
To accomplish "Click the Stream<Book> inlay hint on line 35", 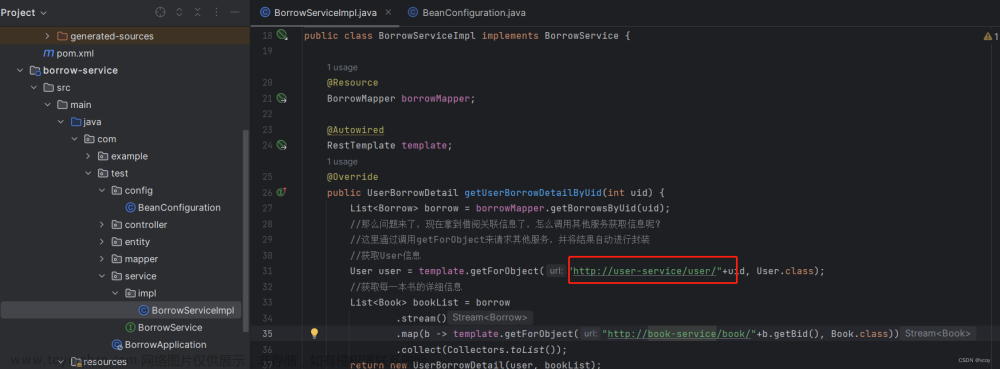I will pyautogui.click(x=938, y=333).
